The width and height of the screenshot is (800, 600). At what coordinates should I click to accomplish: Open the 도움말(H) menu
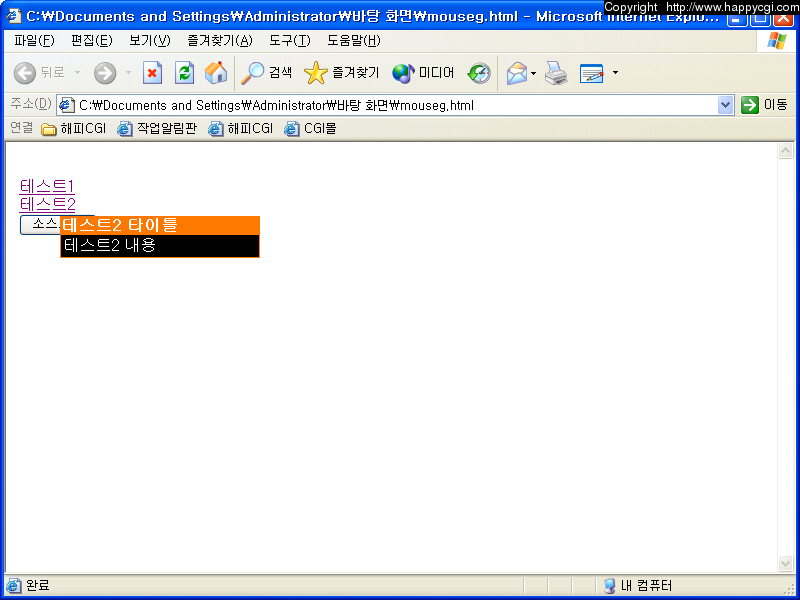[354, 41]
